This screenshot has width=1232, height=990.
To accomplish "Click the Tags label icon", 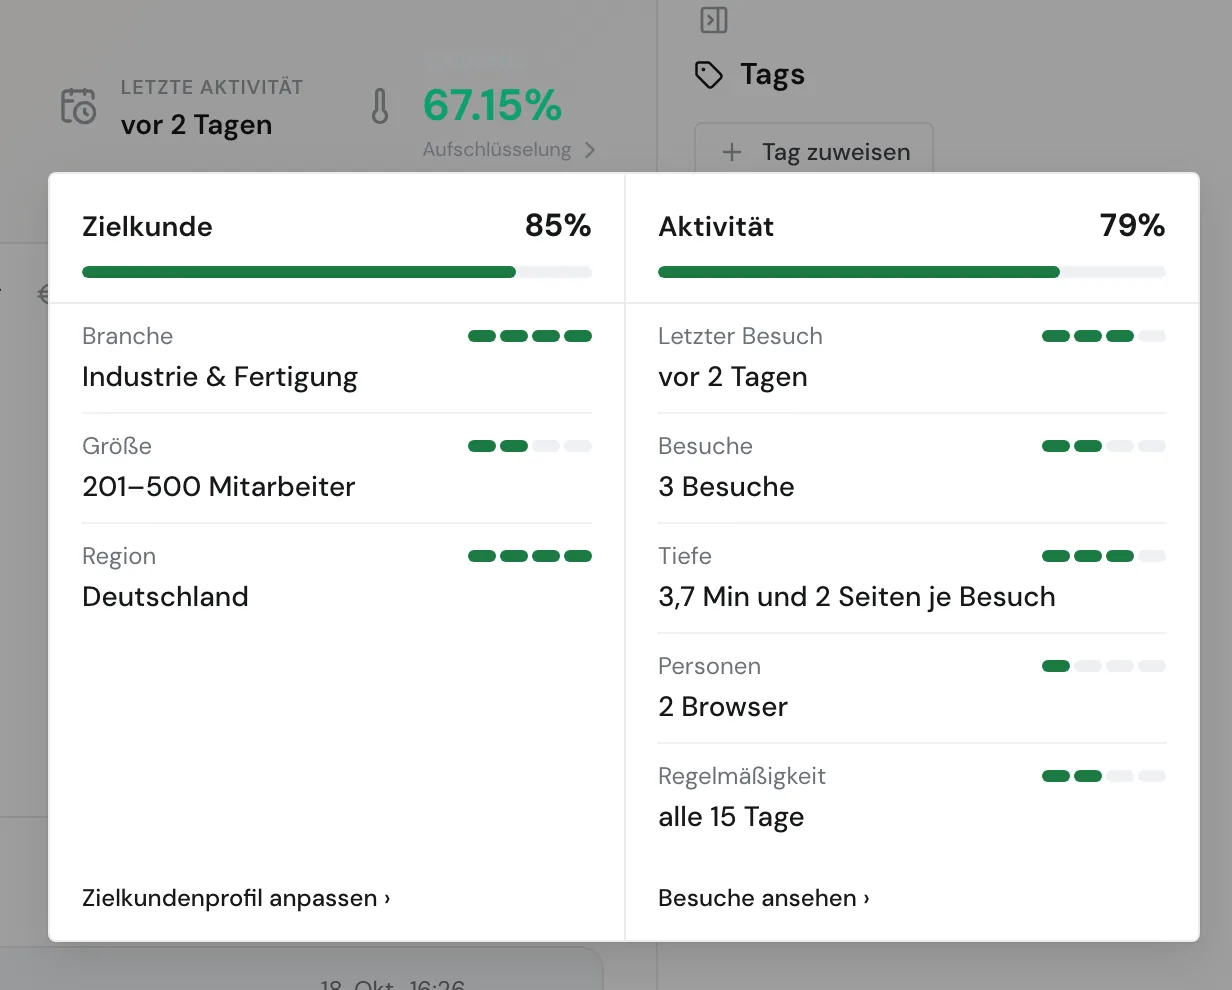I will coord(709,75).
